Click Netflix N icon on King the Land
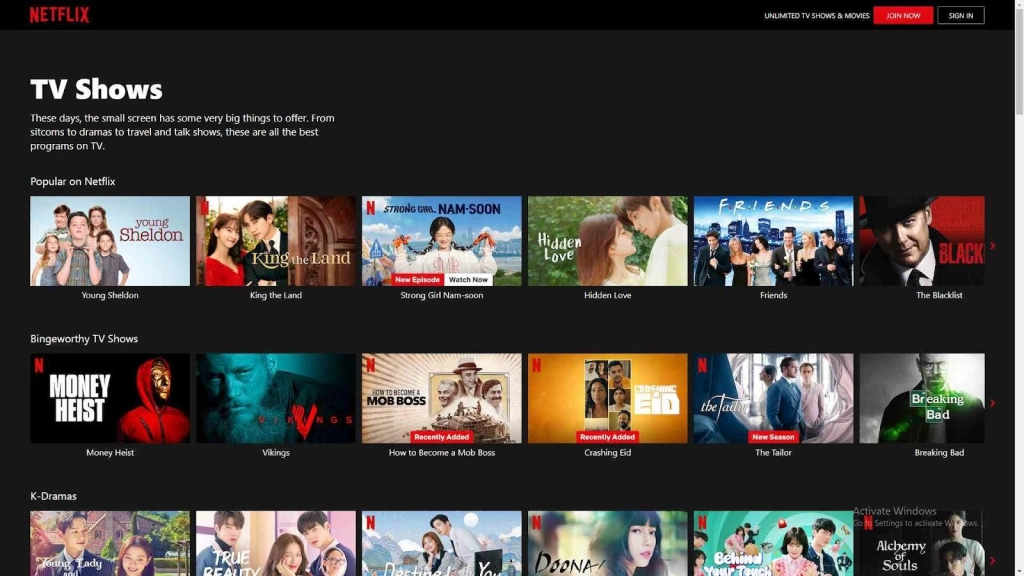The image size is (1024, 576). pyautogui.click(x=204, y=208)
